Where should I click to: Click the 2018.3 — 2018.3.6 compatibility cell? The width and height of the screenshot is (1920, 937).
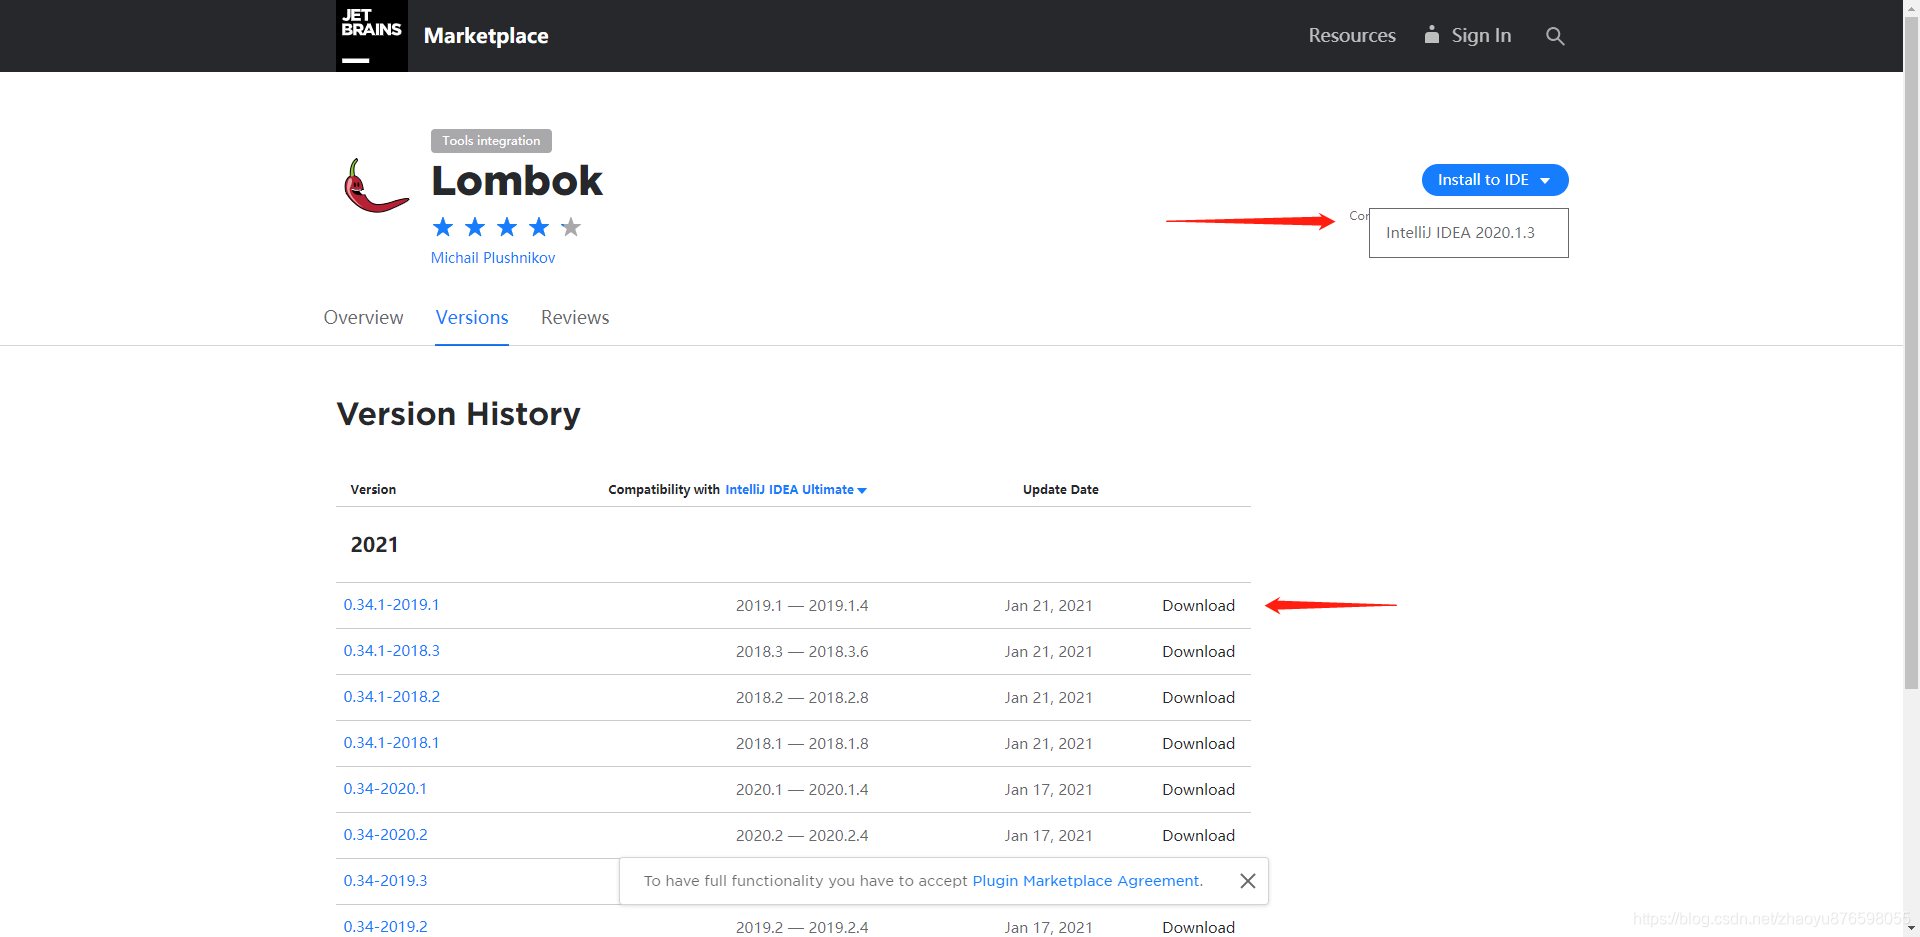coord(802,652)
